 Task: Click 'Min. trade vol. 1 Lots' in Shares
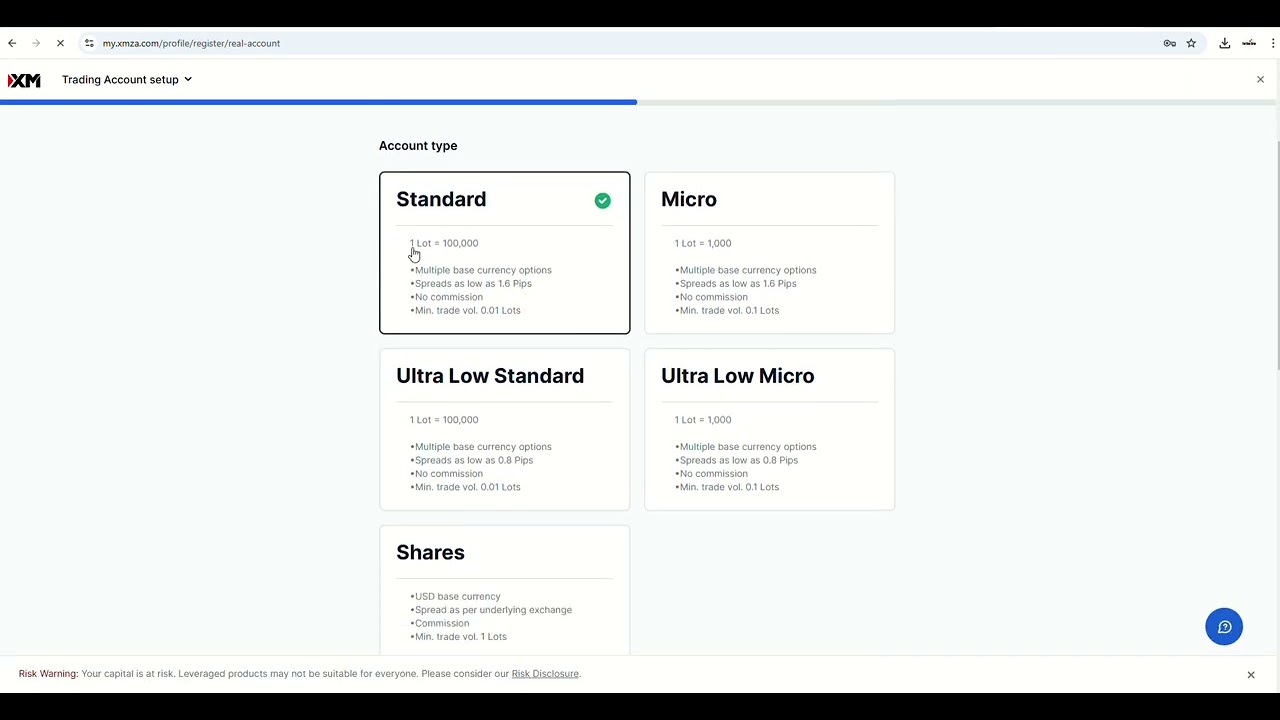pyautogui.click(x=460, y=637)
